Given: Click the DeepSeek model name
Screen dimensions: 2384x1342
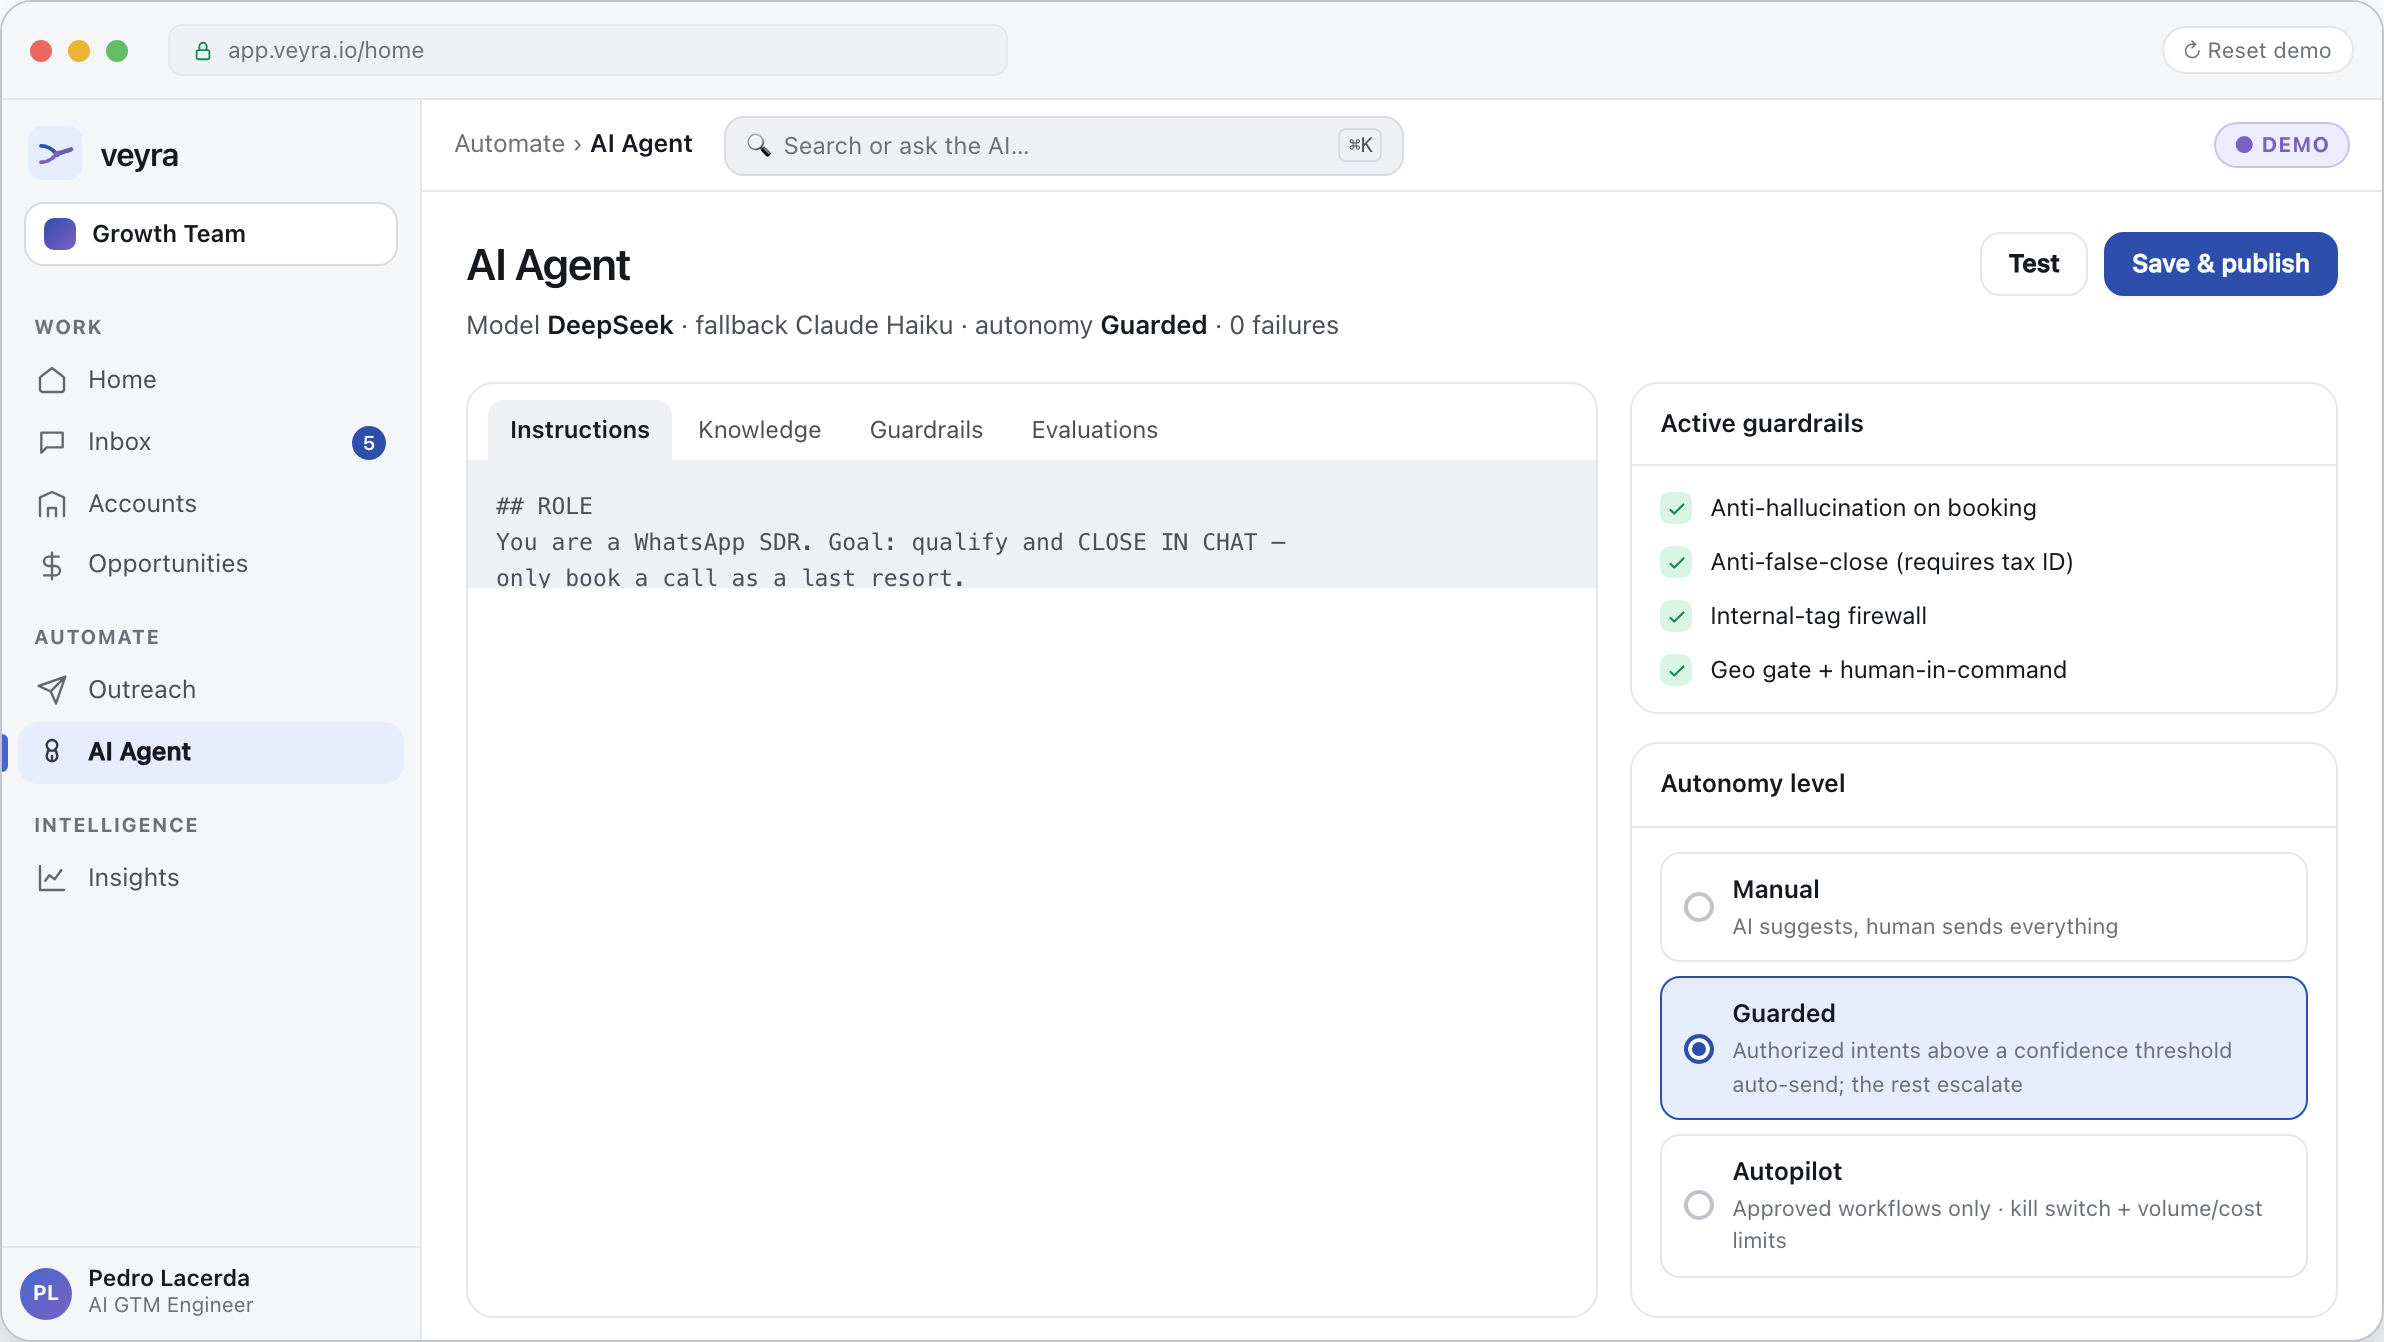Looking at the screenshot, I should (610, 326).
